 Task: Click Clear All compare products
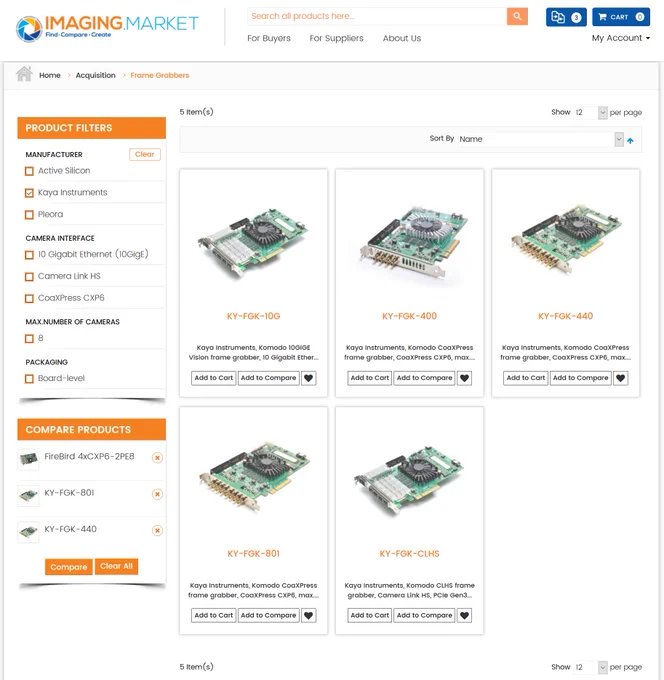(x=116, y=566)
